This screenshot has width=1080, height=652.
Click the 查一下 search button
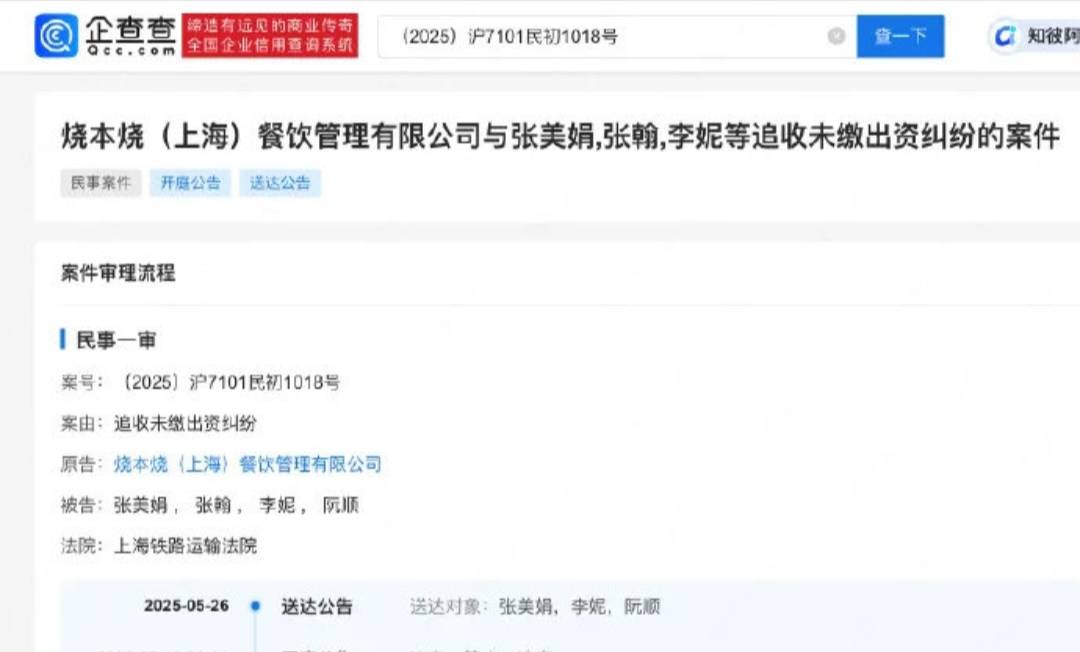[900, 36]
